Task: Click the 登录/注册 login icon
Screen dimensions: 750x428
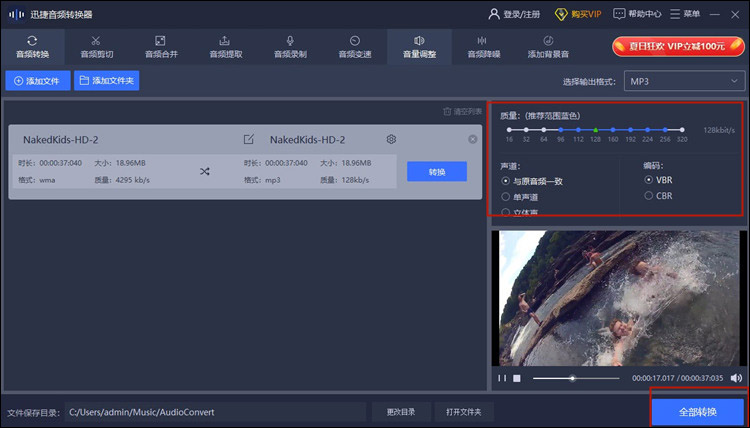Action: tap(494, 14)
